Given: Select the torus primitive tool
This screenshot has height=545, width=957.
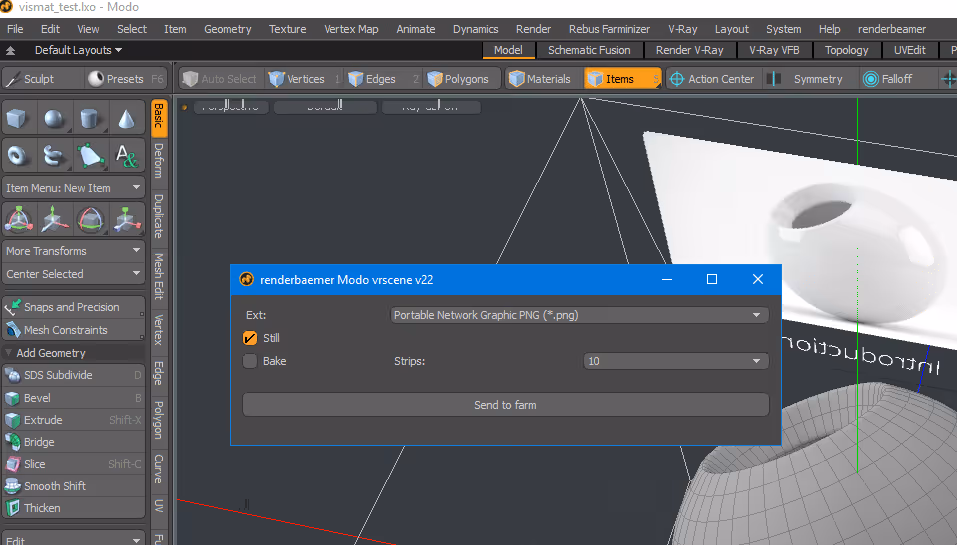Looking at the screenshot, I should coord(17,155).
